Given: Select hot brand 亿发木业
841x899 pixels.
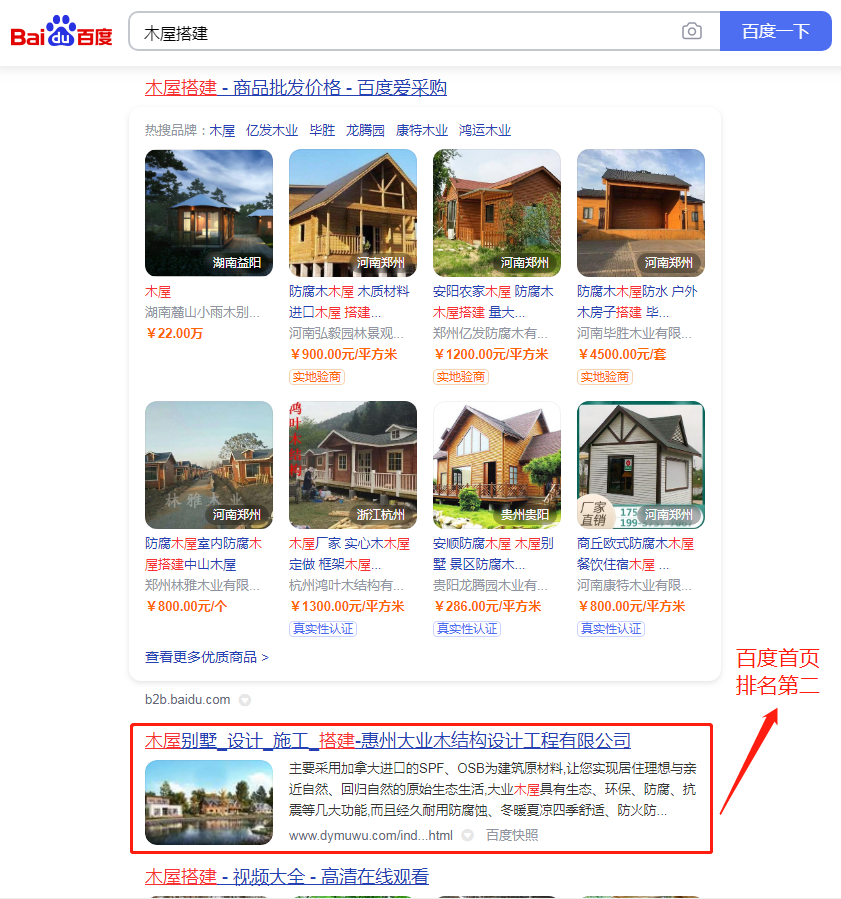Looking at the screenshot, I should 272,130.
